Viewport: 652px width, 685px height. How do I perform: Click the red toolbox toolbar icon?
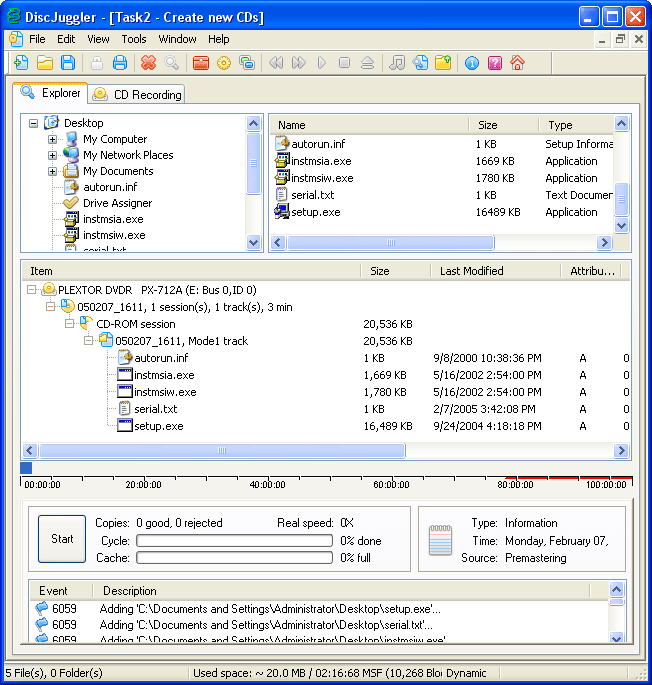(x=201, y=63)
